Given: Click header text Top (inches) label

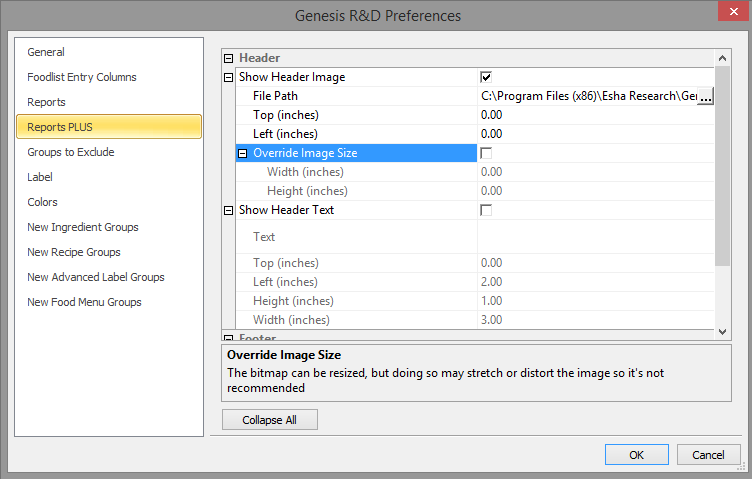Looking at the screenshot, I should [x=286, y=263].
